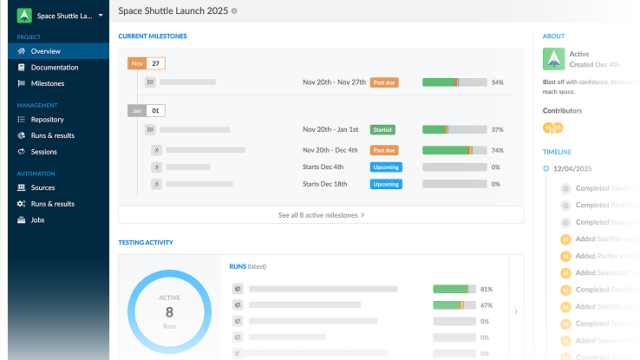The width and height of the screenshot is (640, 360).
Task: Click the Sessions refresh icon
Action: point(21,152)
